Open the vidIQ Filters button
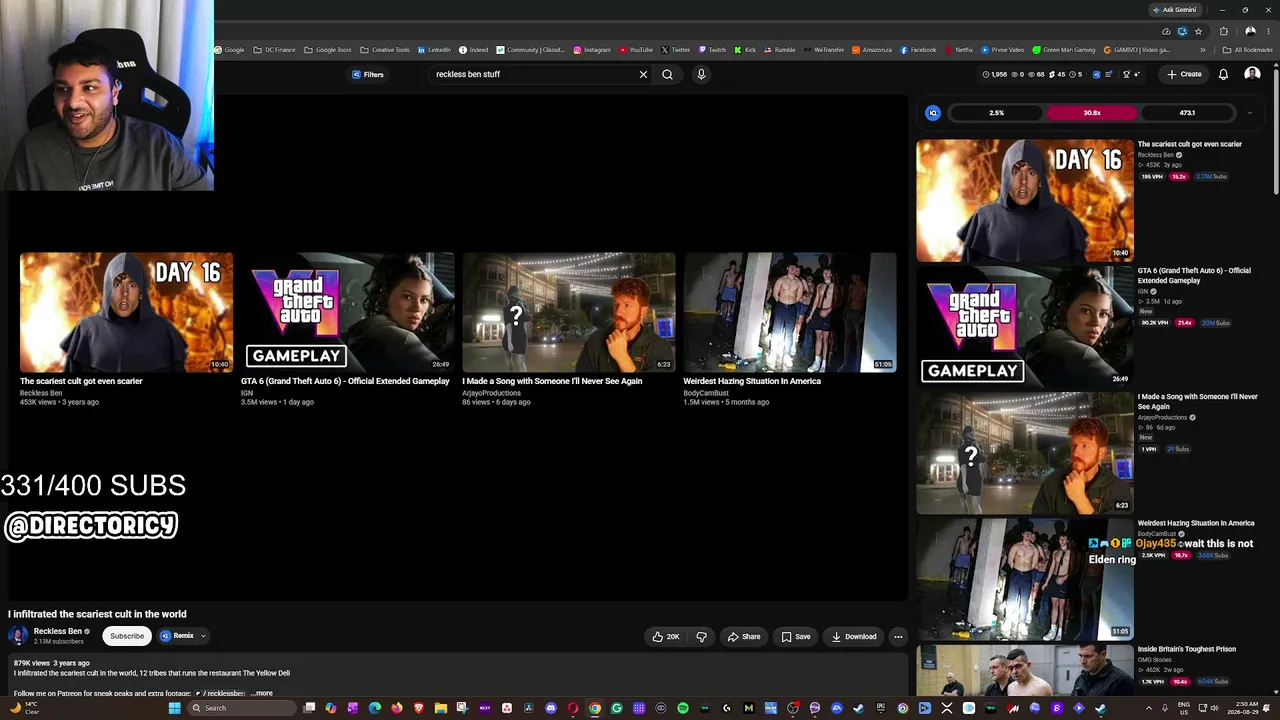The height and width of the screenshot is (720, 1280). 367,74
